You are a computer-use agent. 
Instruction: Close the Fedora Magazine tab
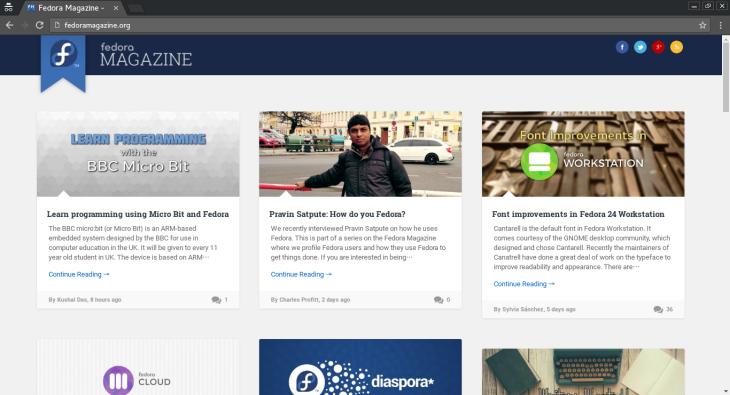pos(116,8)
